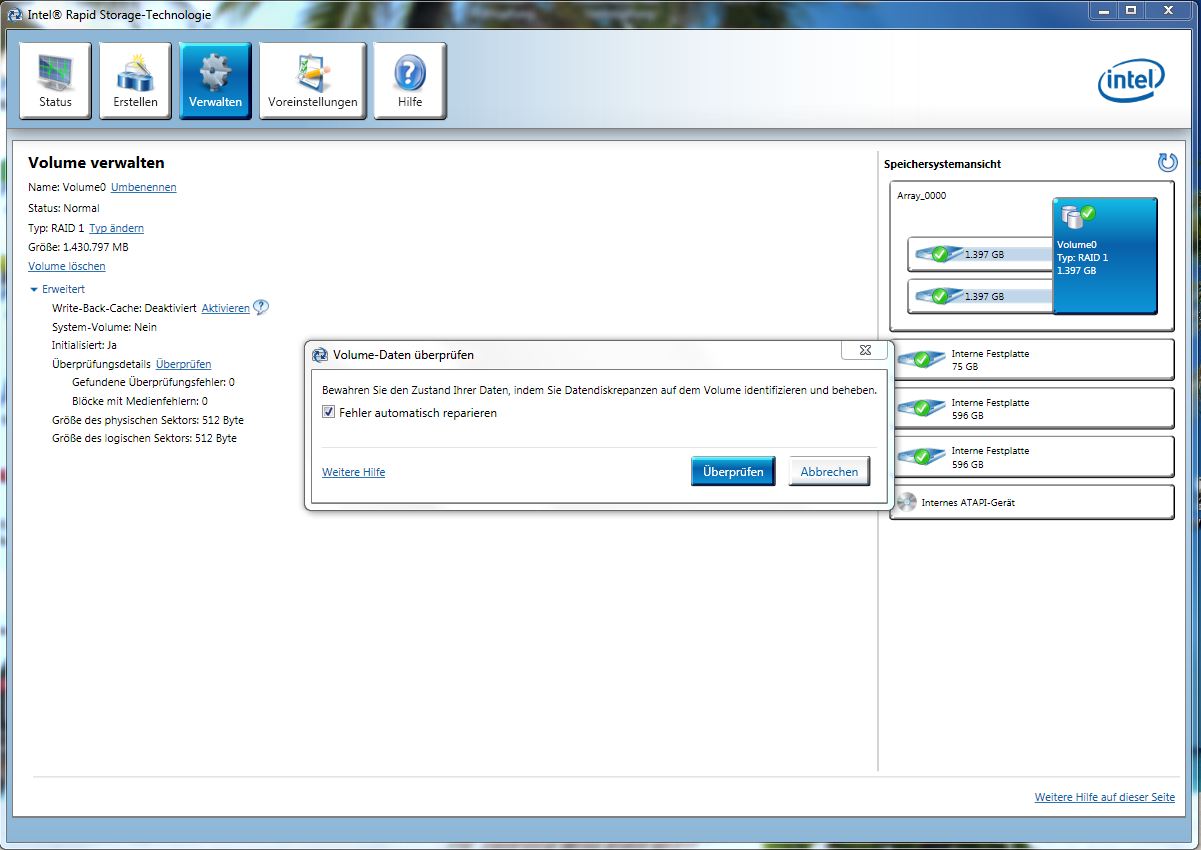Click Größe des physischen Sektors text
Viewport: 1201px width, 850px height.
tap(148, 420)
